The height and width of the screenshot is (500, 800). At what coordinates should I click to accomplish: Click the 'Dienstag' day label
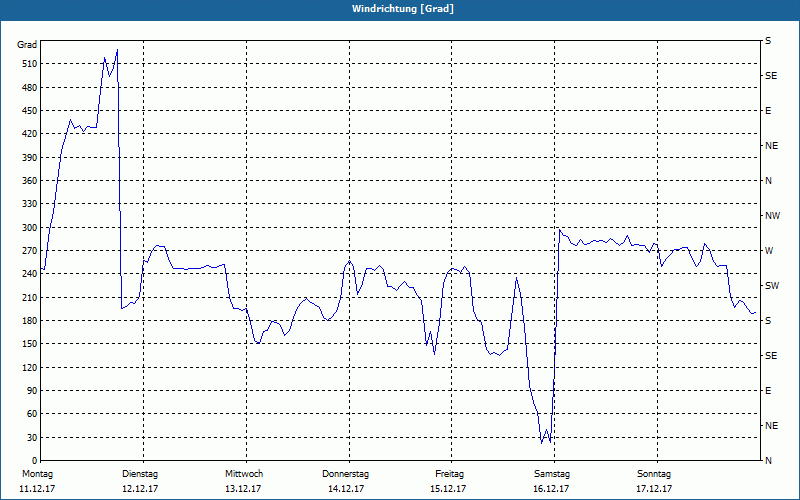click(x=140, y=474)
